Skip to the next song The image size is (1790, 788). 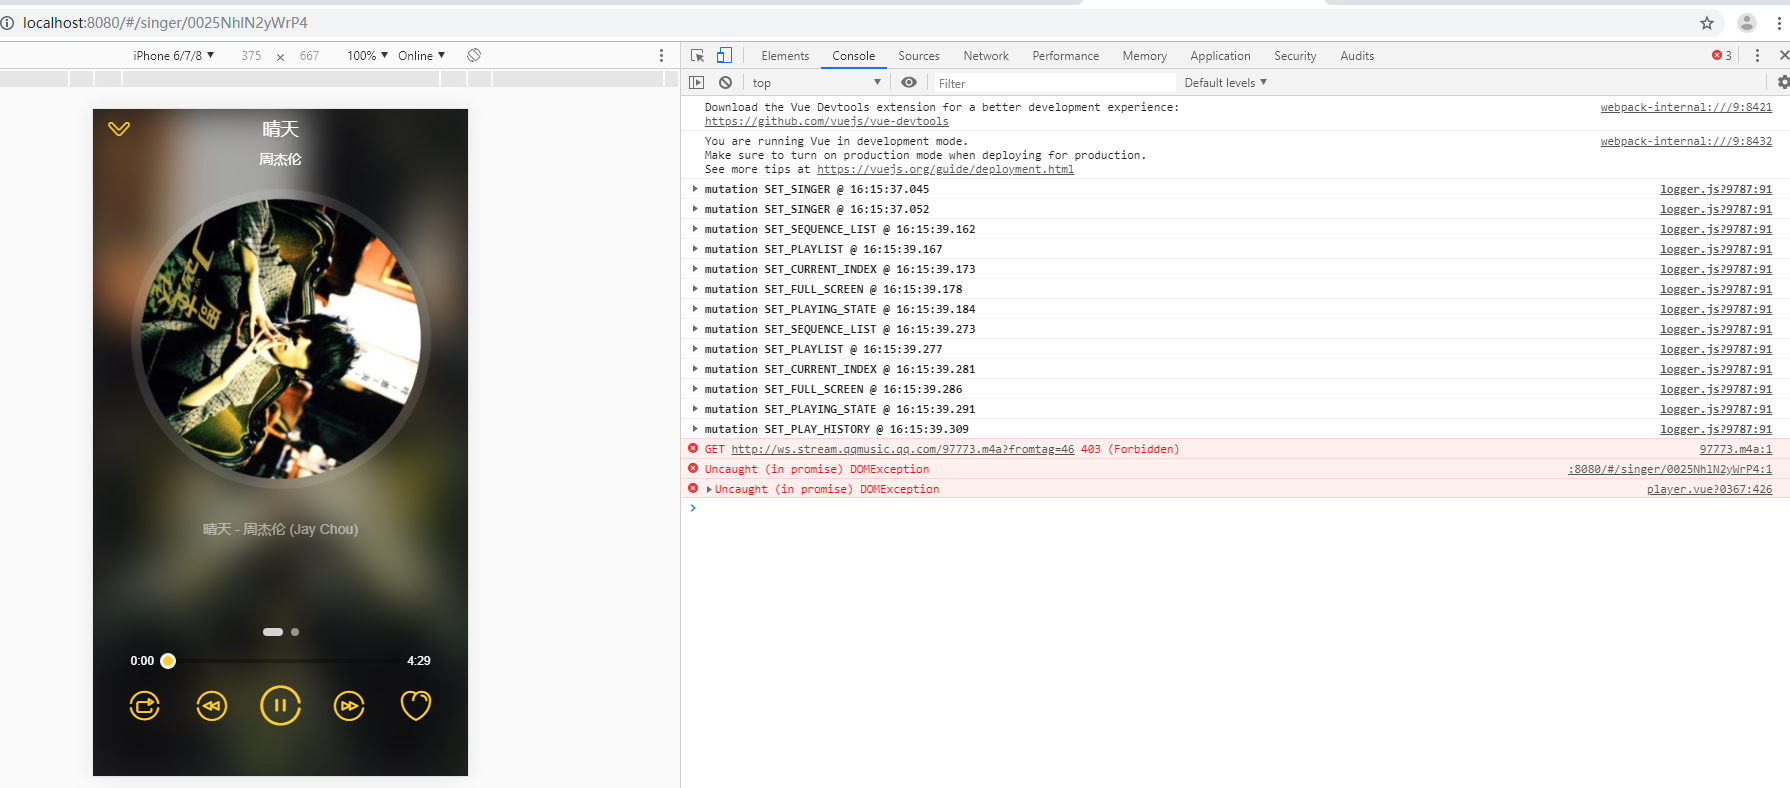349,706
